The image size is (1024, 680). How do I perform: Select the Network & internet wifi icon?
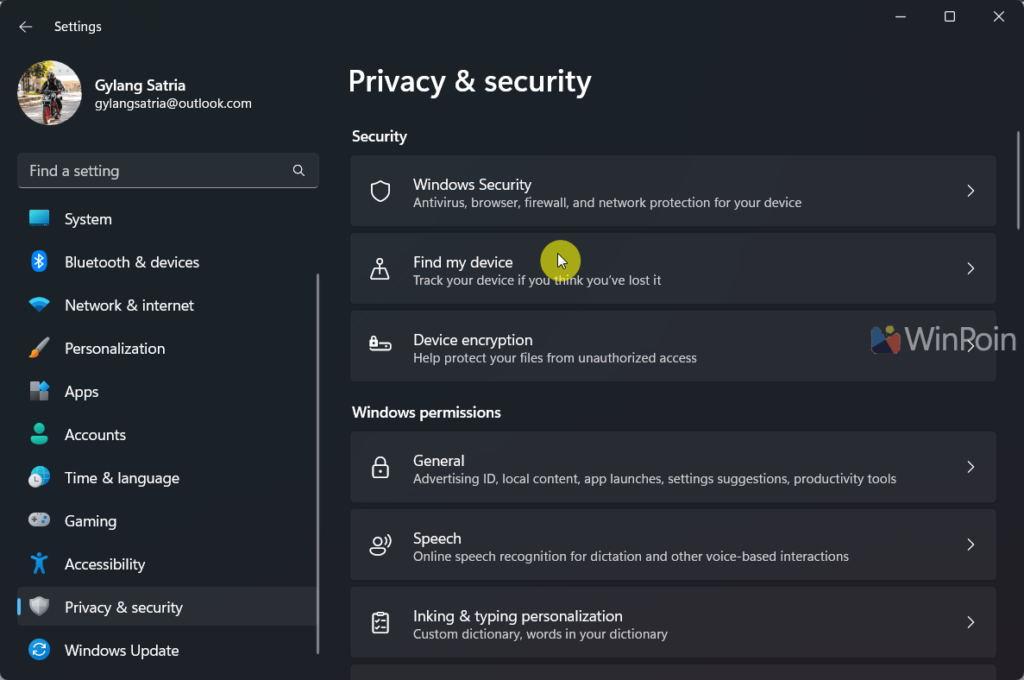(x=39, y=304)
